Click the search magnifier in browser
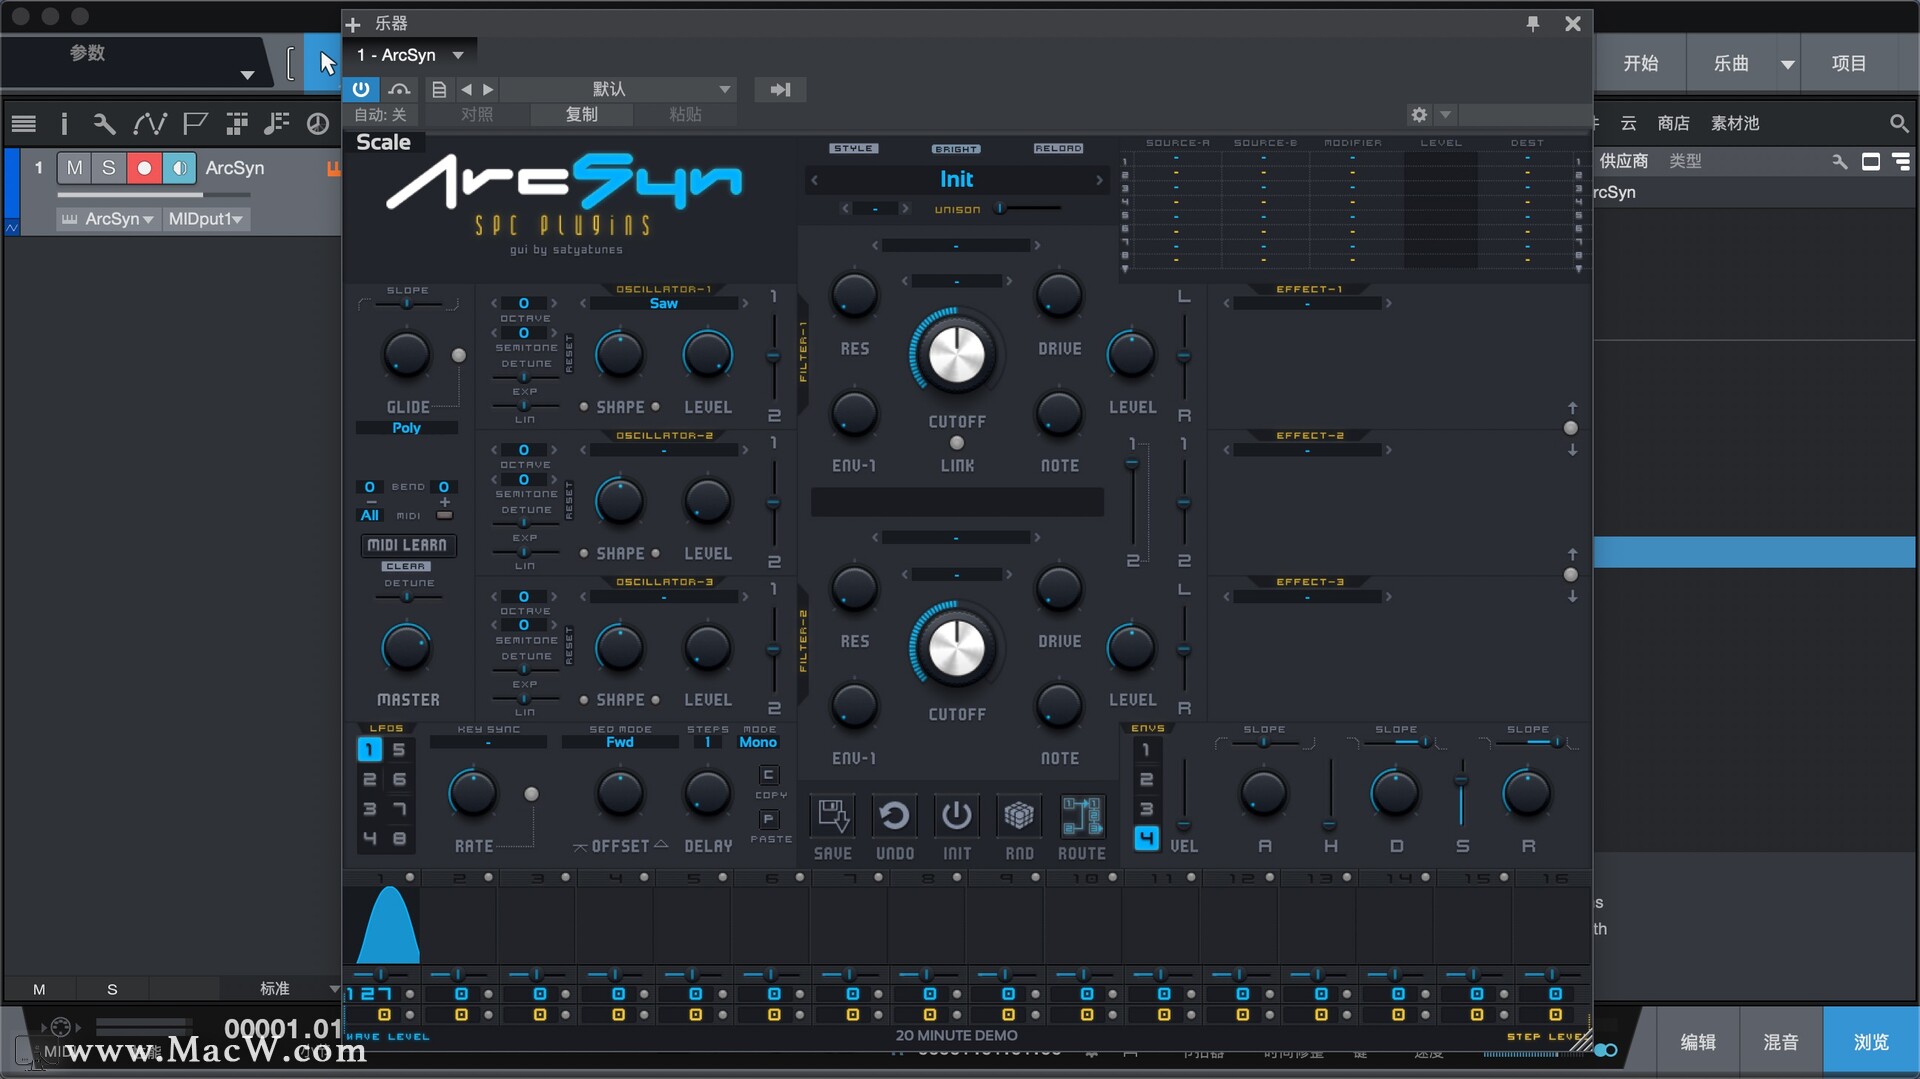 click(1898, 123)
